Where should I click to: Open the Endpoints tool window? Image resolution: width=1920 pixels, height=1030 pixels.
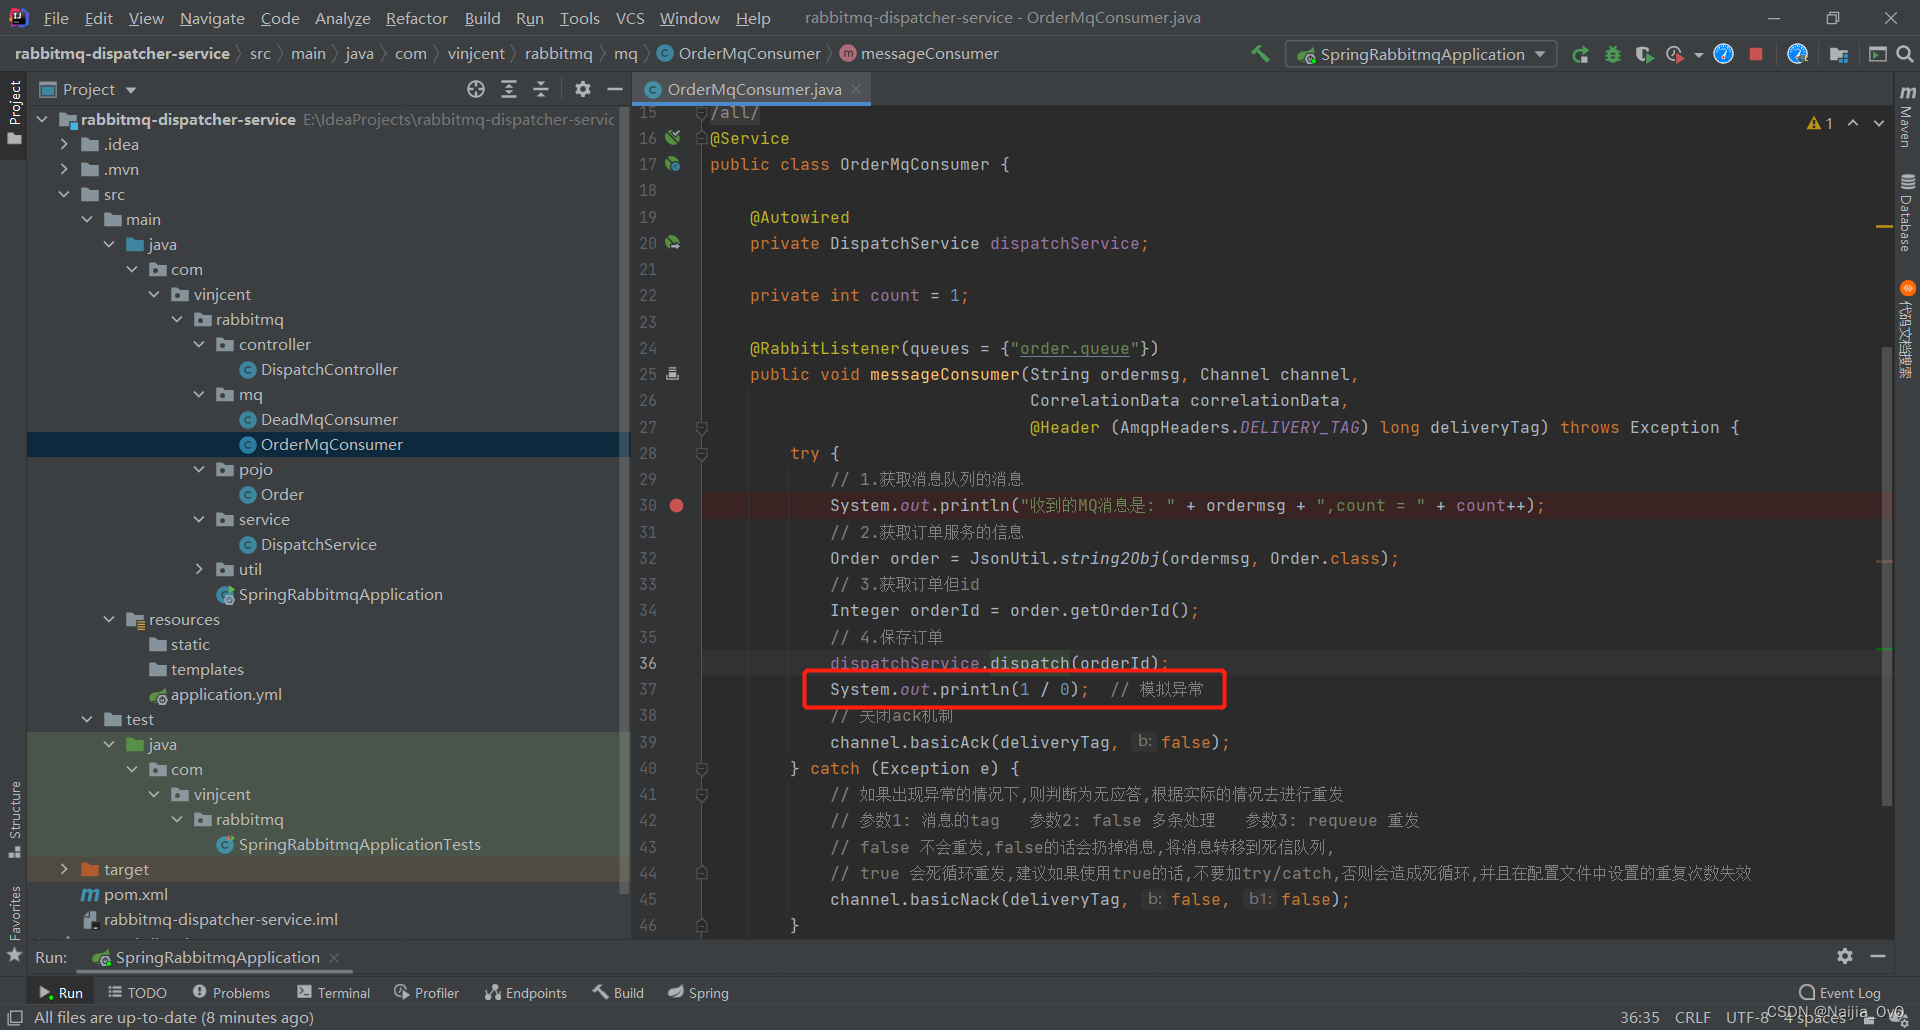click(x=525, y=992)
